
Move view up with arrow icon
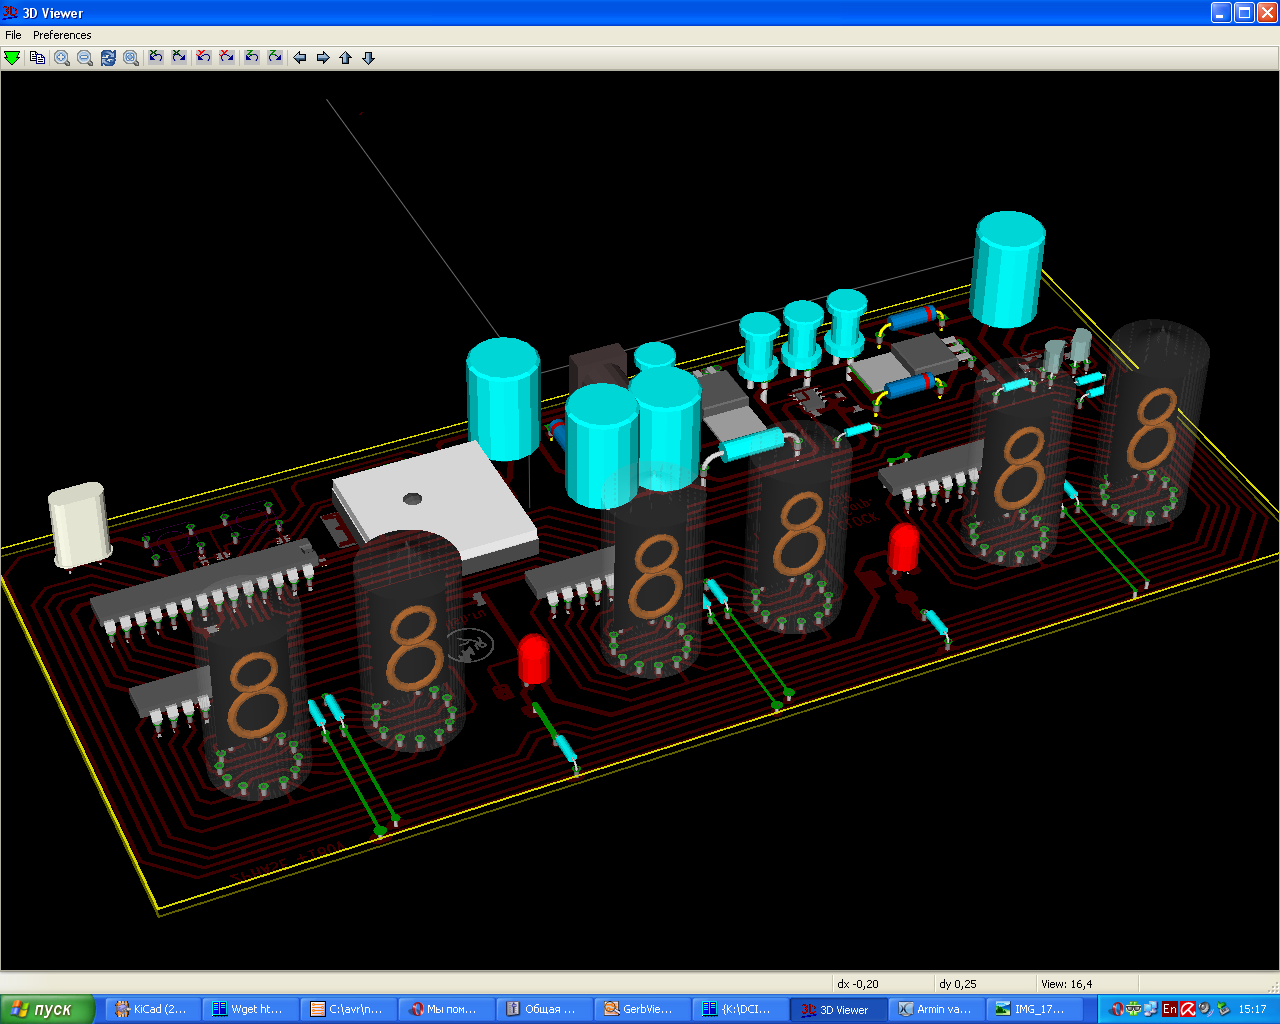(x=346, y=58)
